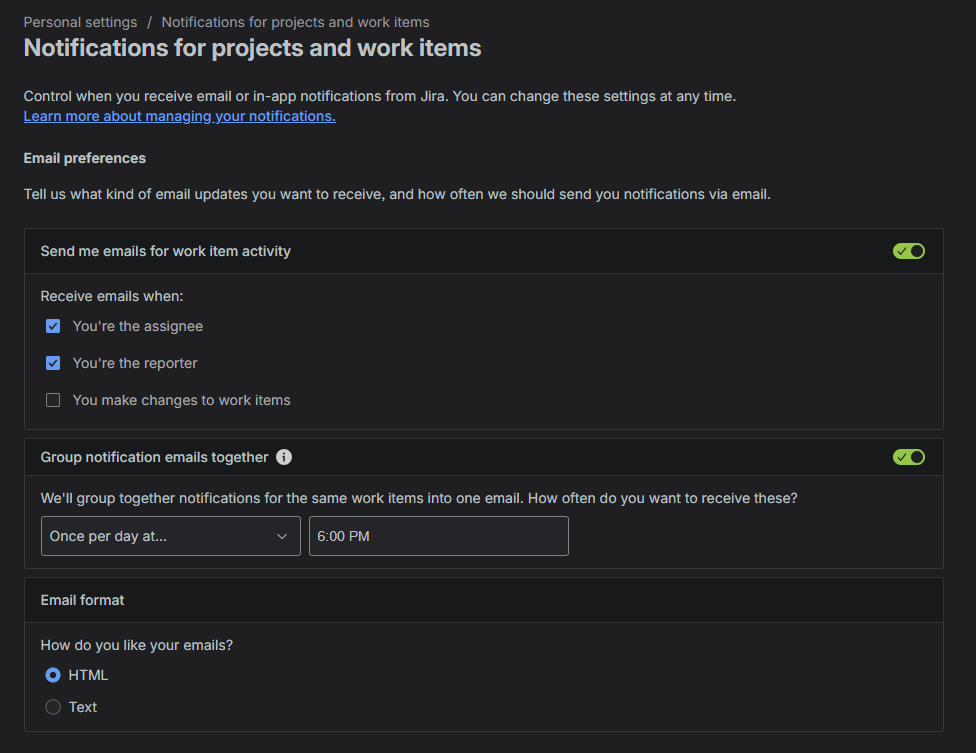Viewport: 976px width, 753px height.
Task: Toggle the work item activity emails switch
Action: point(909,251)
